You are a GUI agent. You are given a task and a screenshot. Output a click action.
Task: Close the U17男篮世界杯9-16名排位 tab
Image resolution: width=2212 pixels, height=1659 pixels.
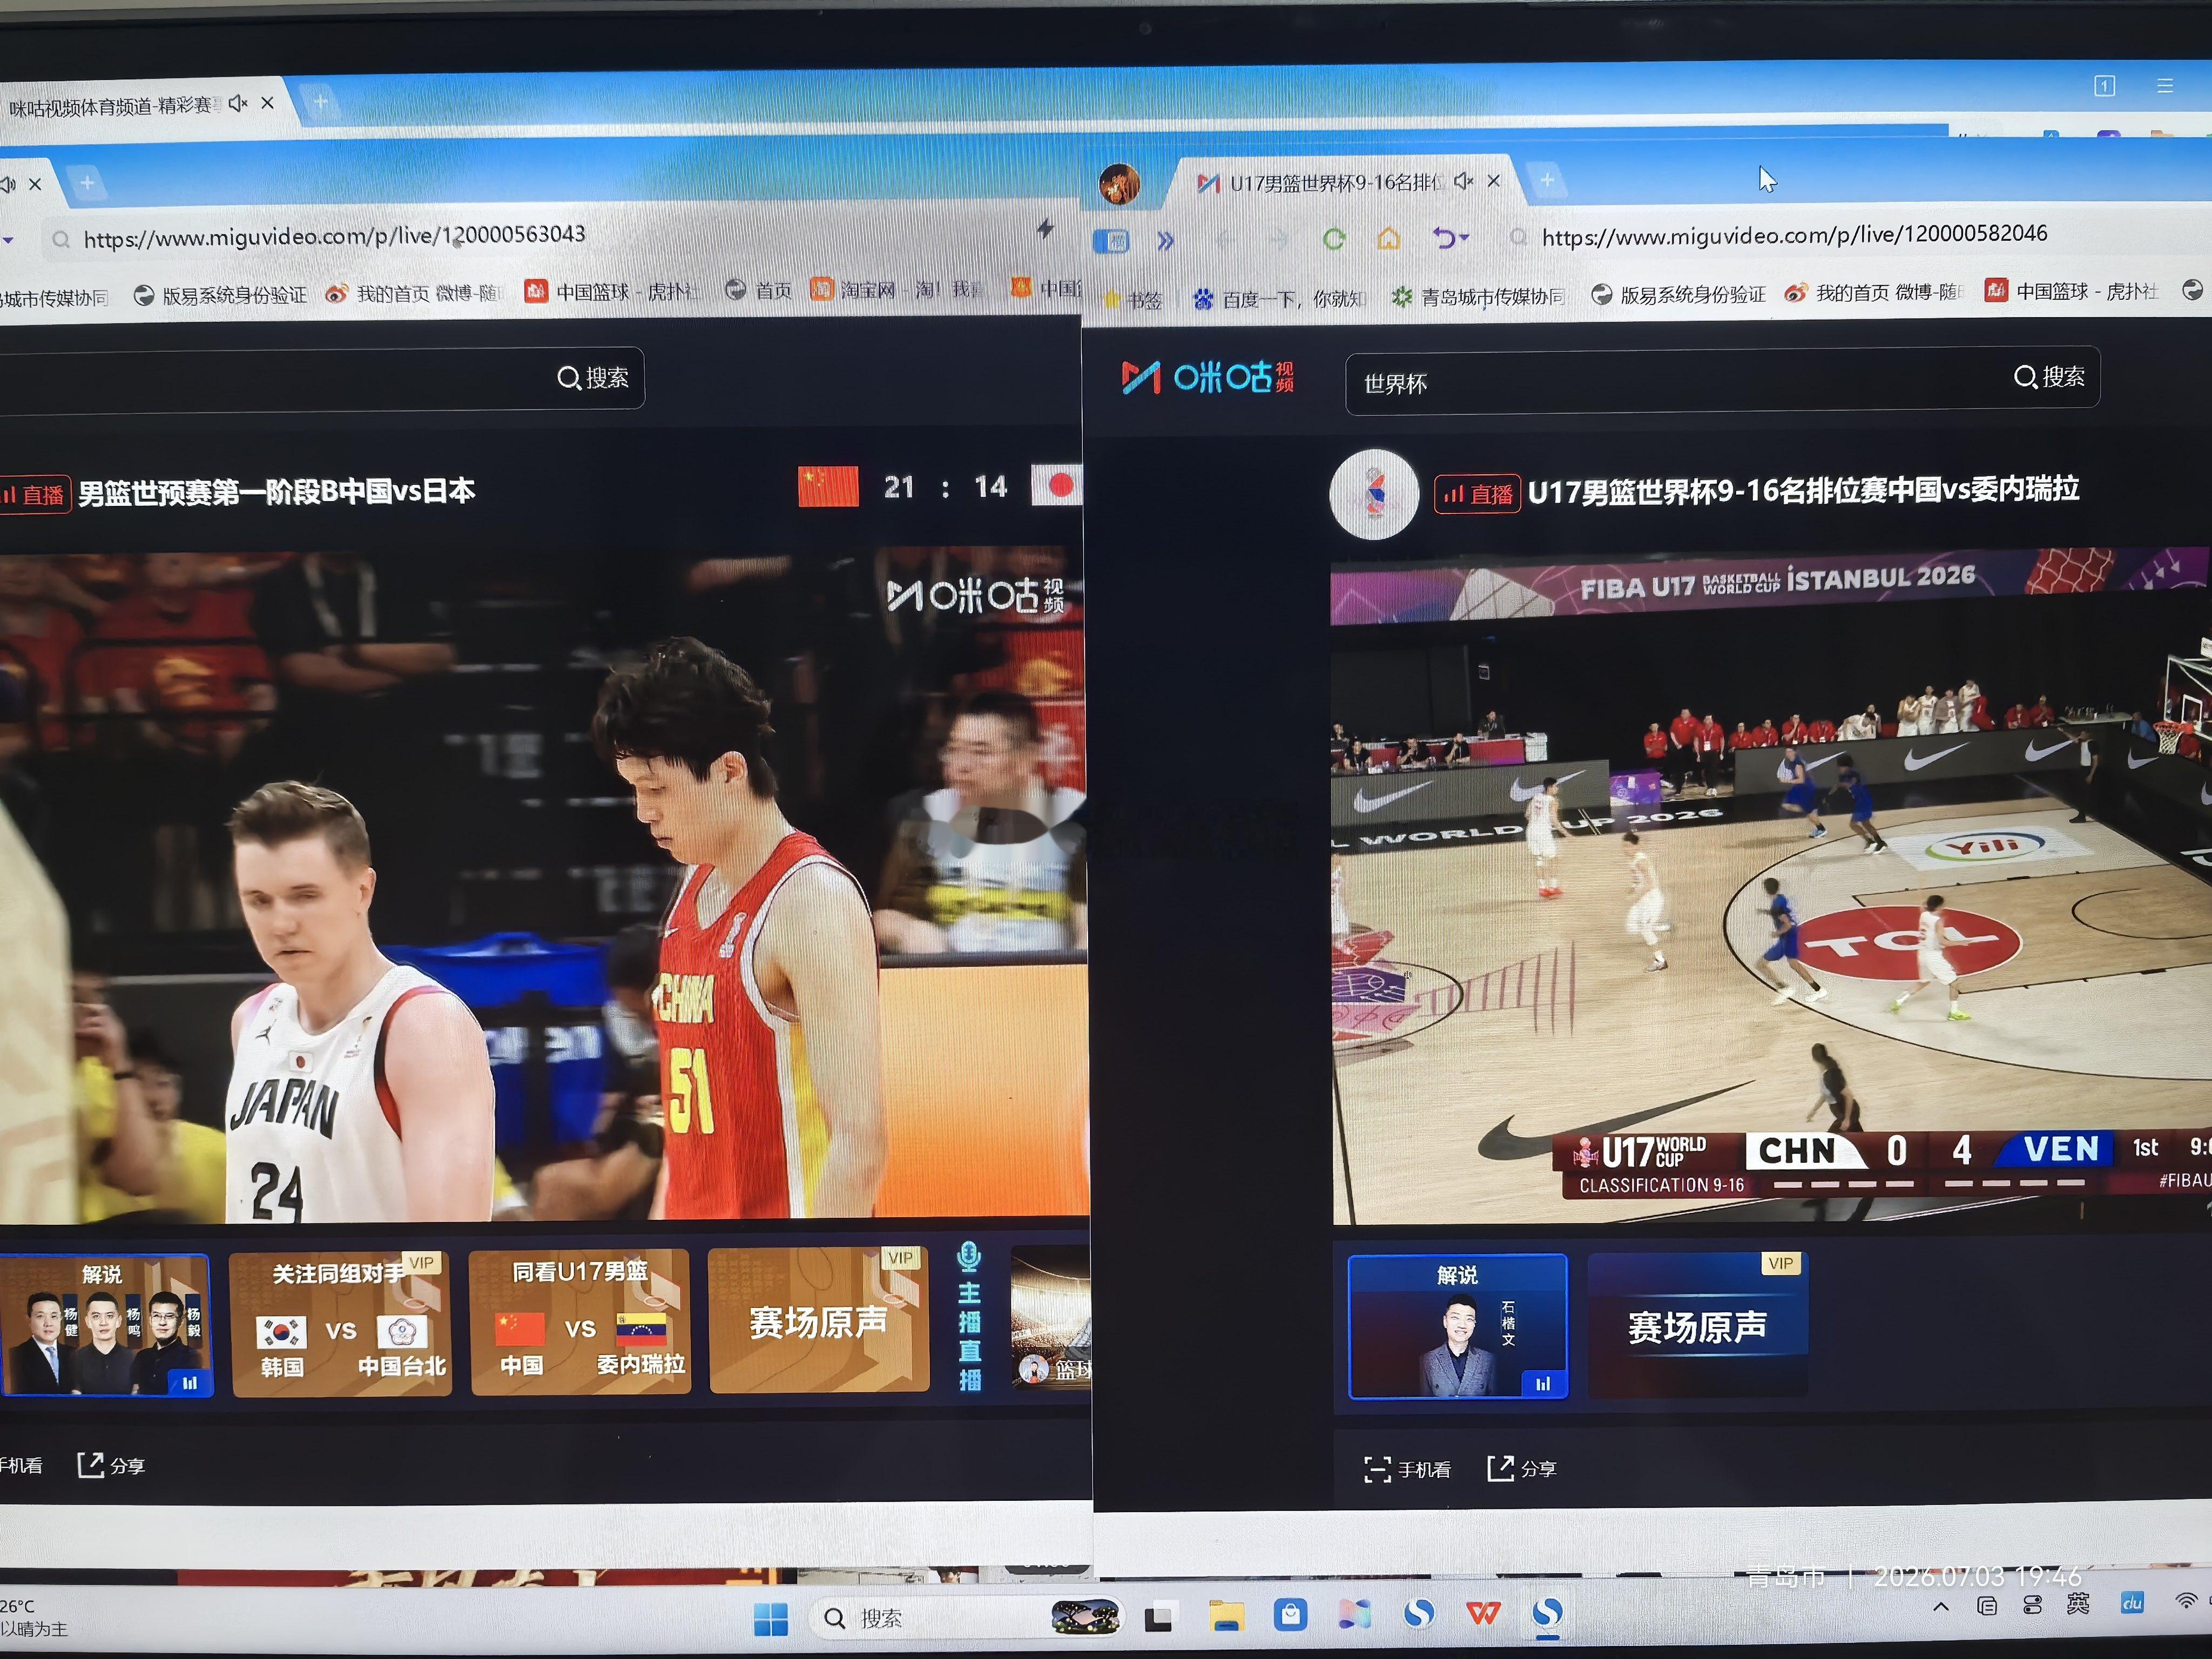pos(1494,181)
